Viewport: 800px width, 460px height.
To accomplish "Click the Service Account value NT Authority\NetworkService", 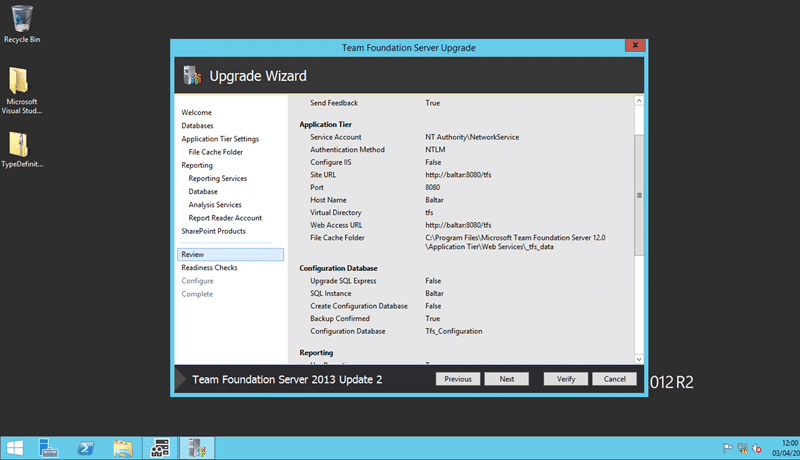I will coord(472,137).
